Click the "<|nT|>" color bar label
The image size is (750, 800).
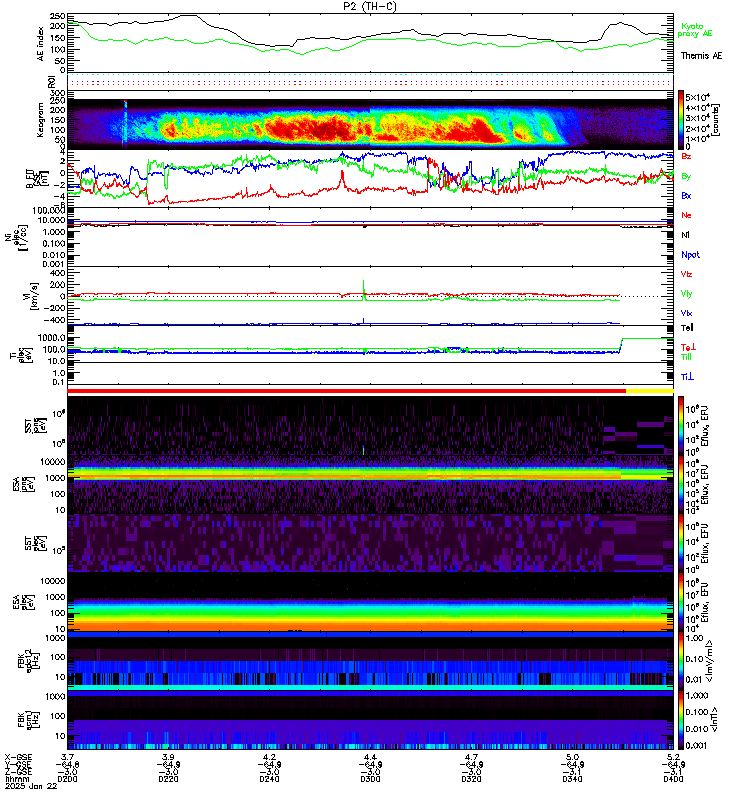[714, 720]
